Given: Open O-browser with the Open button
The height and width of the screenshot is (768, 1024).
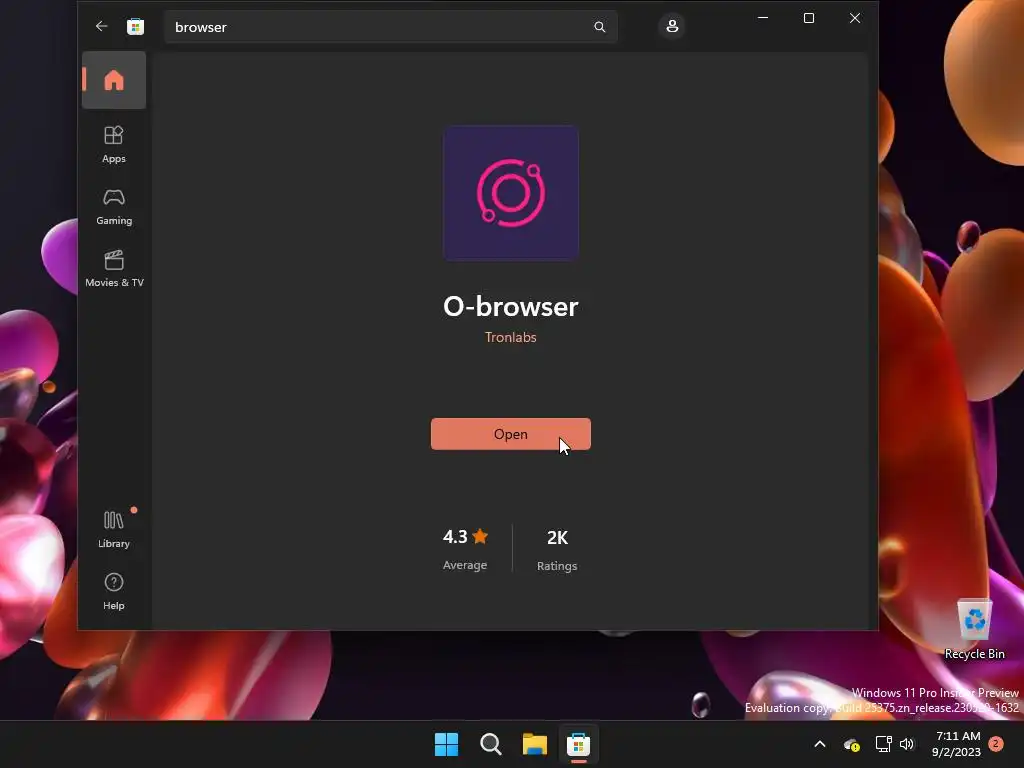Looking at the screenshot, I should pyautogui.click(x=511, y=434).
